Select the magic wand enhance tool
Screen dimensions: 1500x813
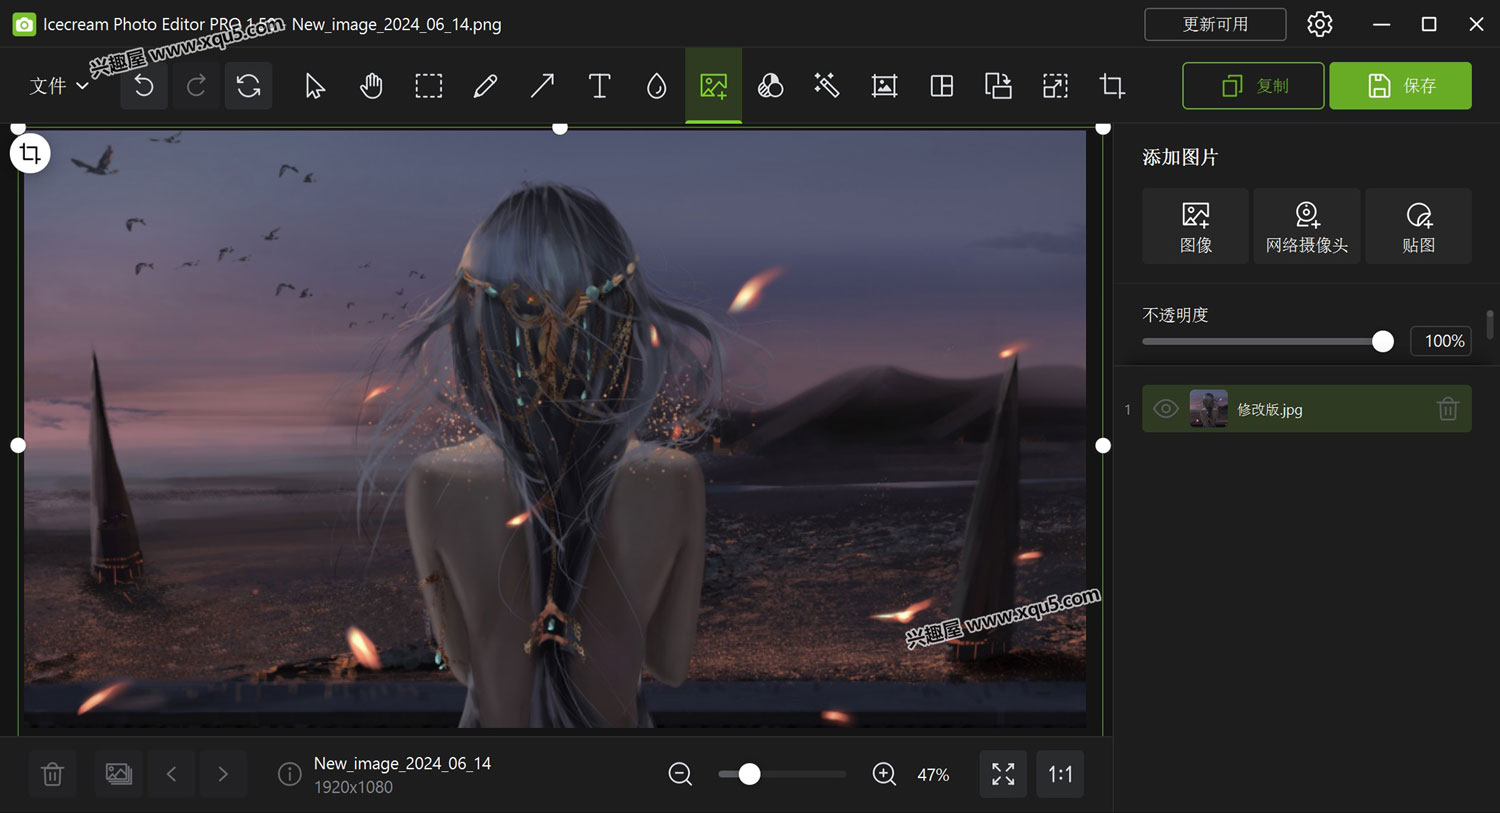pos(827,86)
